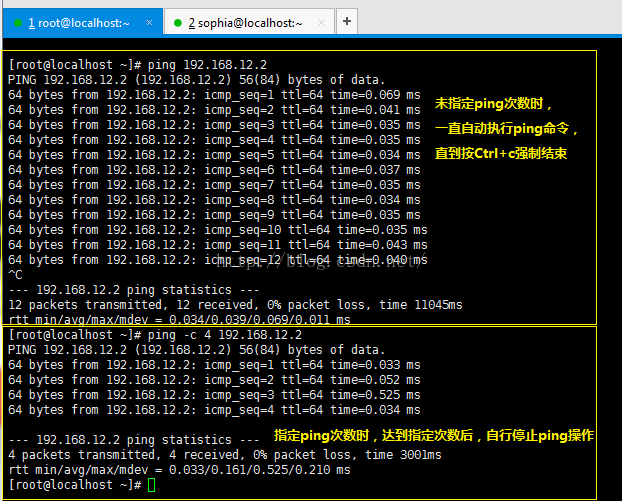The height and width of the screenshot is (501, 622).
Task: Click yellow annotation about Ctrl+c
Action: coord(501,153)
